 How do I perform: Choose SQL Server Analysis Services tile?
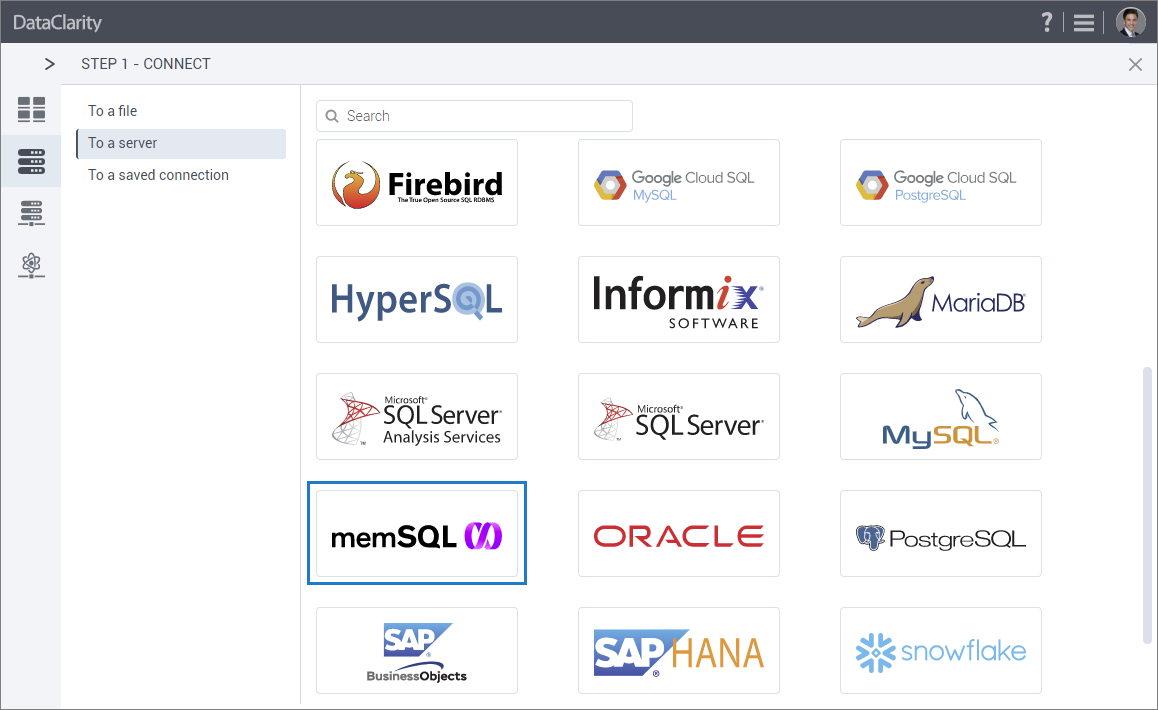pos(417,417)
